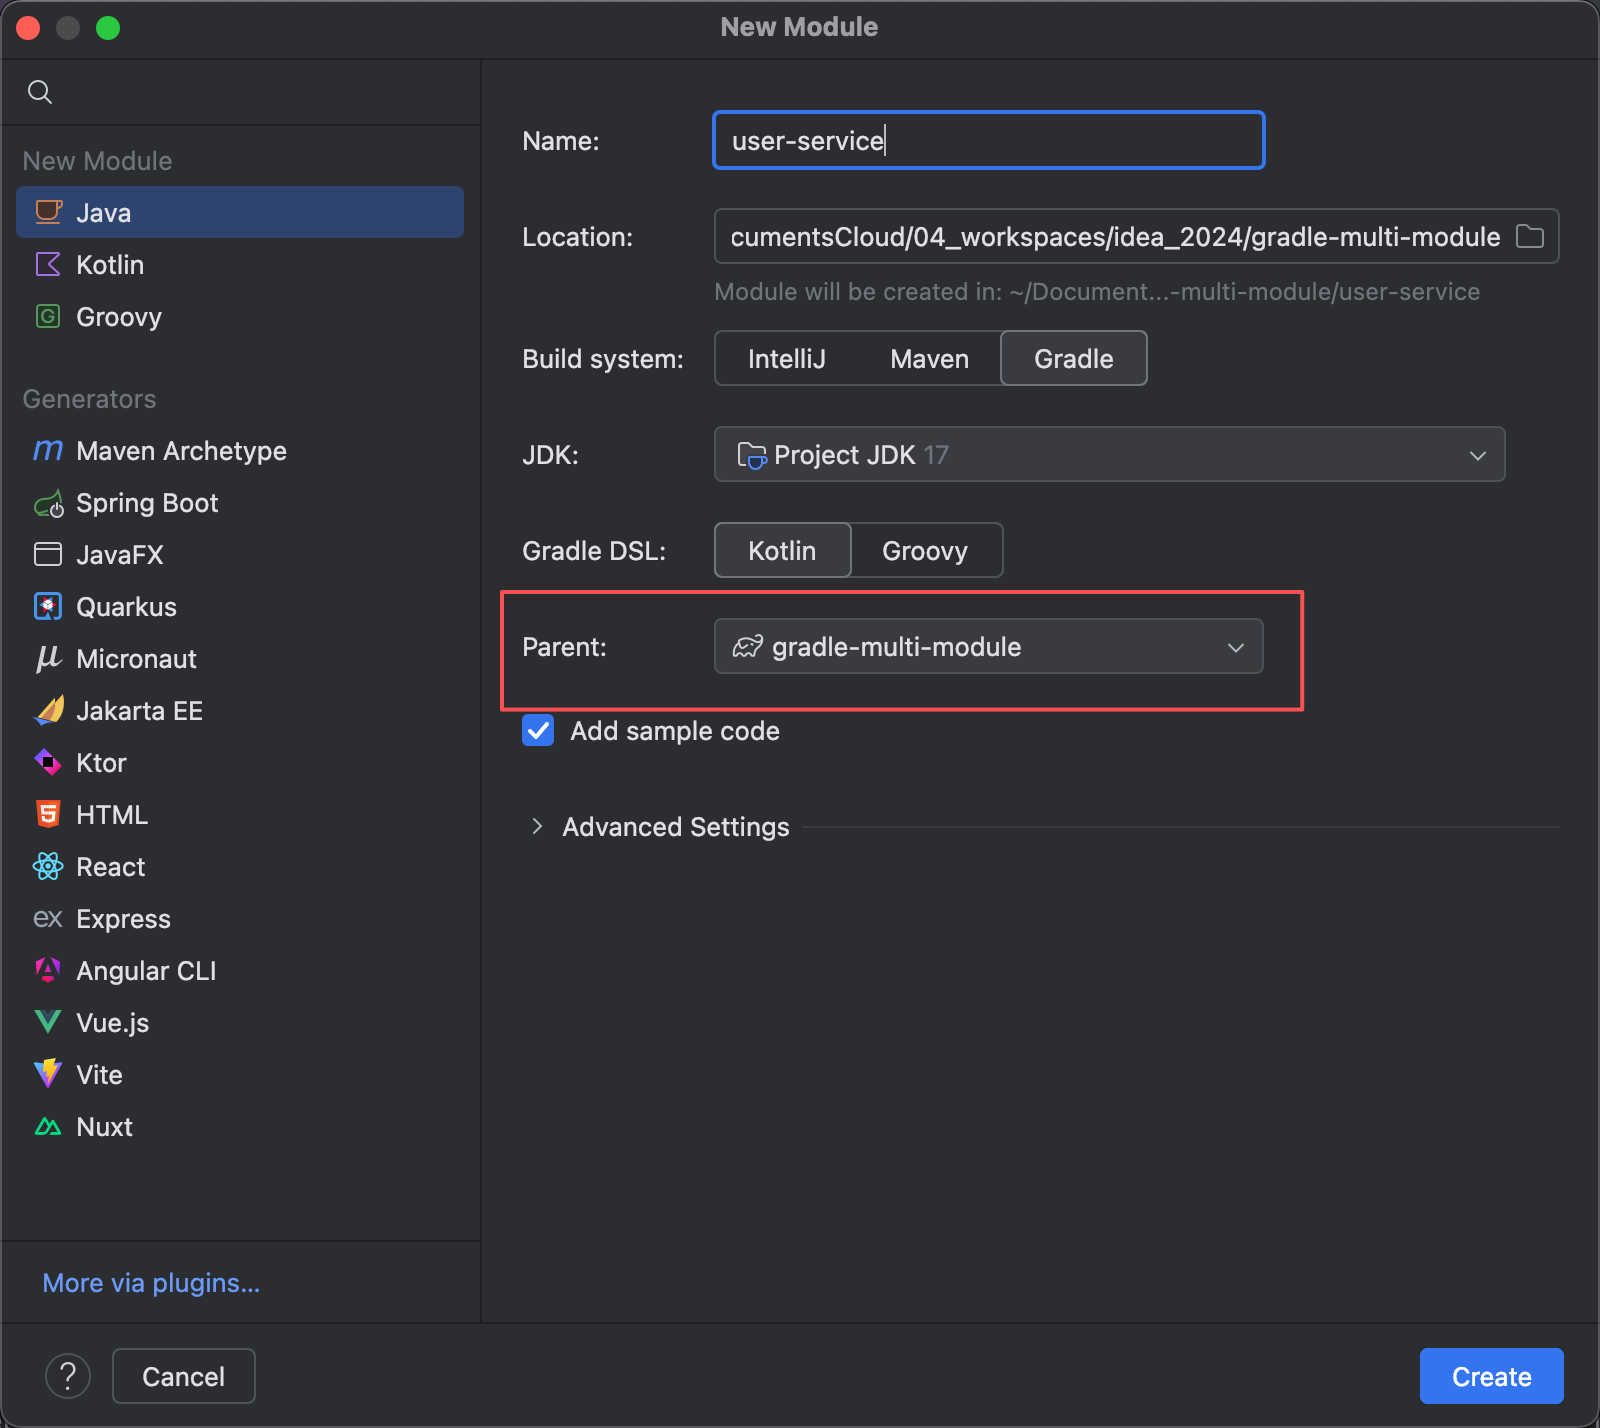Click the generator search field
Viewport: 1600px width, 1428px height.
(240, 92)
